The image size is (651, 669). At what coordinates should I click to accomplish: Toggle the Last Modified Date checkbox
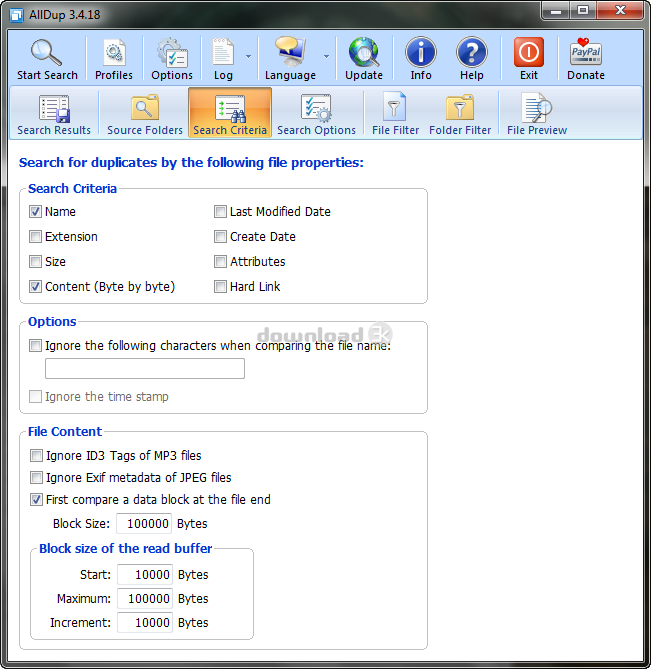click(x=221, y=212)
